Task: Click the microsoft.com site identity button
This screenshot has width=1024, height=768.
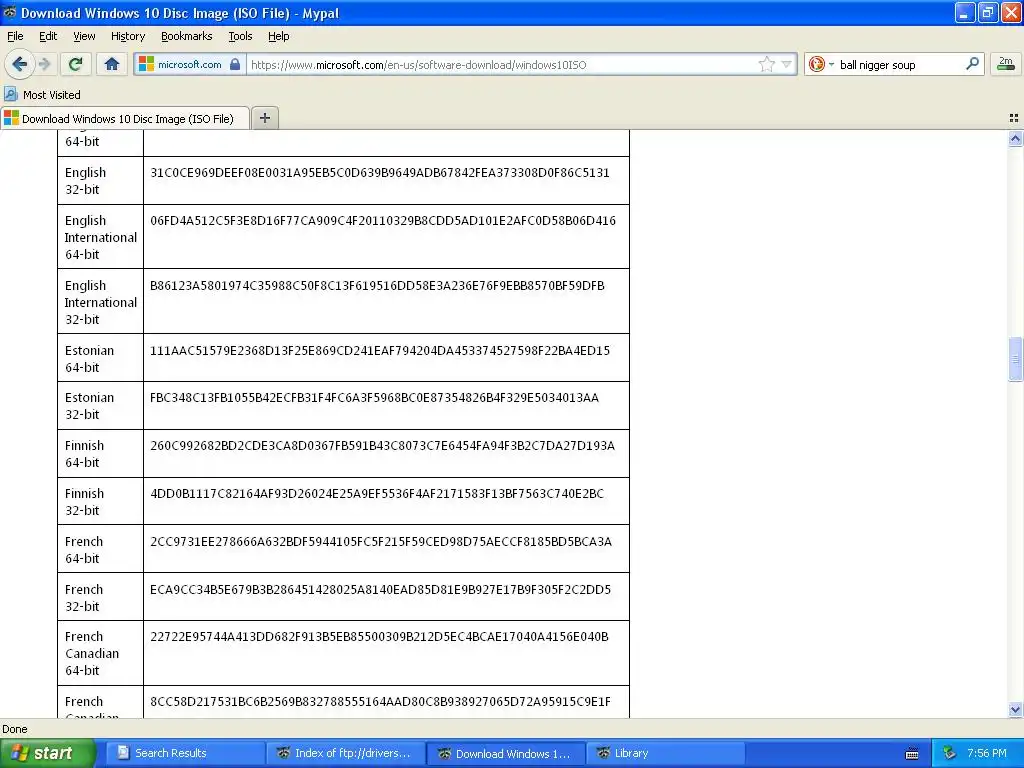Action: coord(189,64)
